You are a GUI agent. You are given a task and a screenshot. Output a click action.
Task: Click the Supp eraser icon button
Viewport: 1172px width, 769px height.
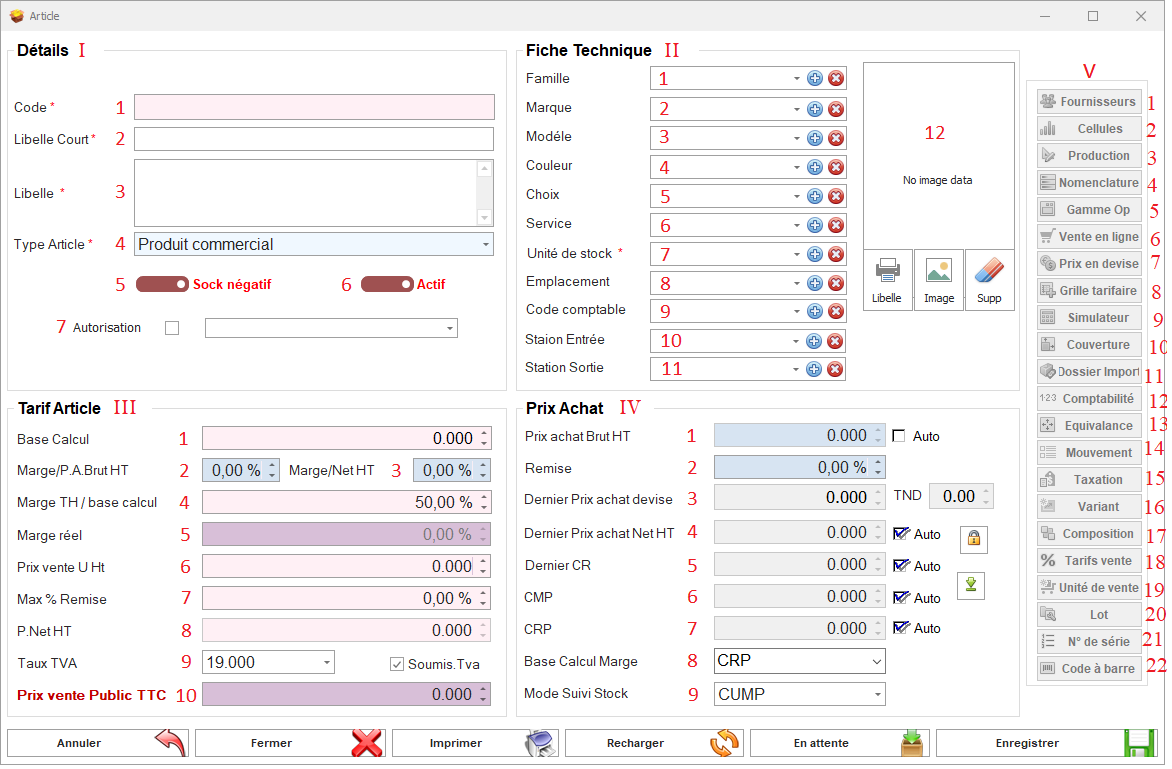pos(989,280)
